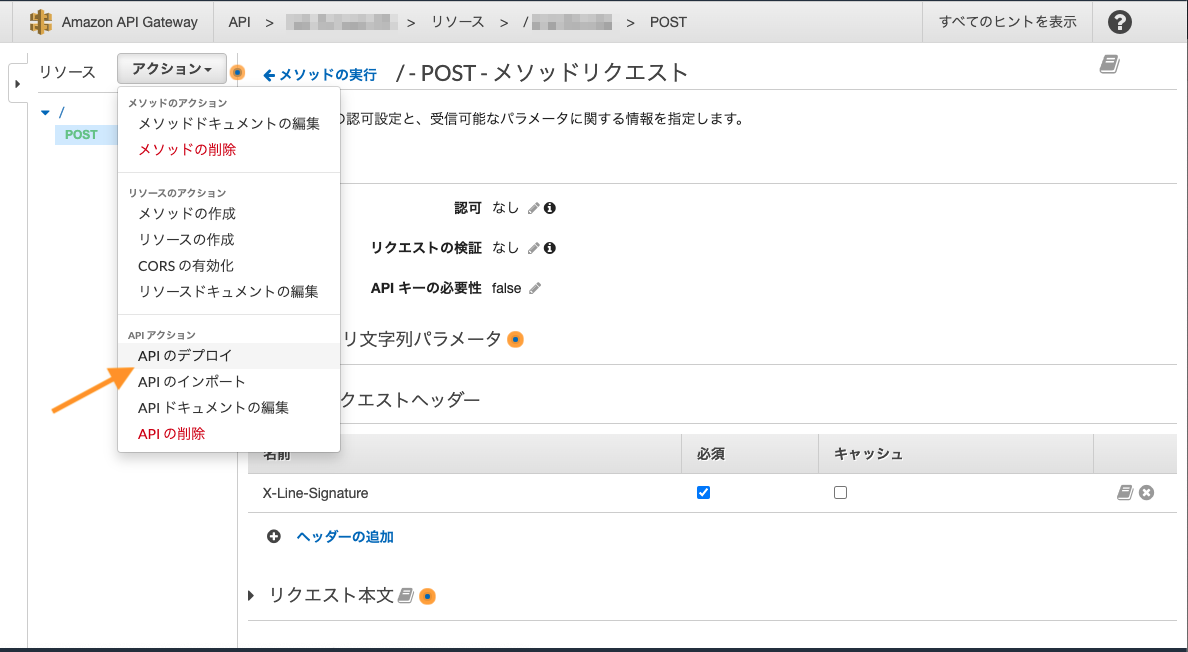The image size is (1188, 652).
Task: Expand the リクエスト本文 section
Action: tap(252, 596)
